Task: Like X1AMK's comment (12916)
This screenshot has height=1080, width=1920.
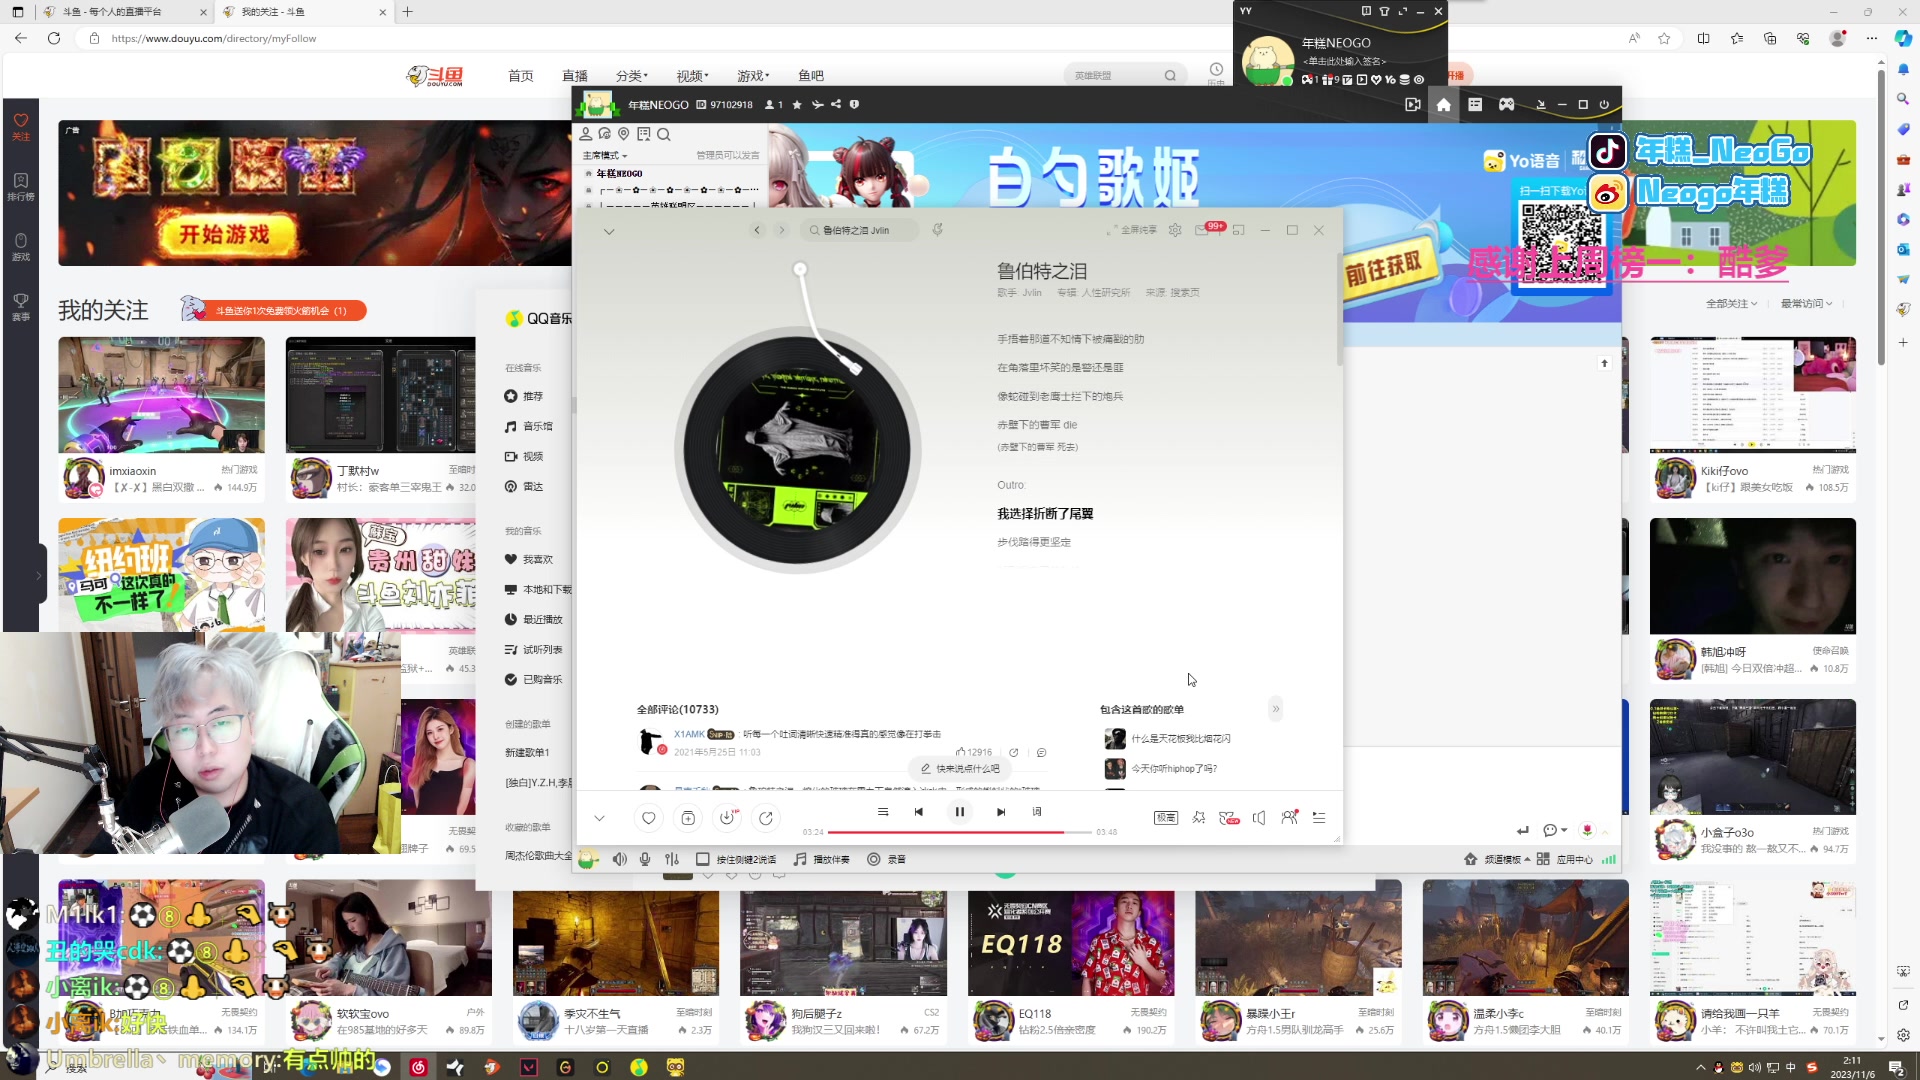Action: (974, 752)
